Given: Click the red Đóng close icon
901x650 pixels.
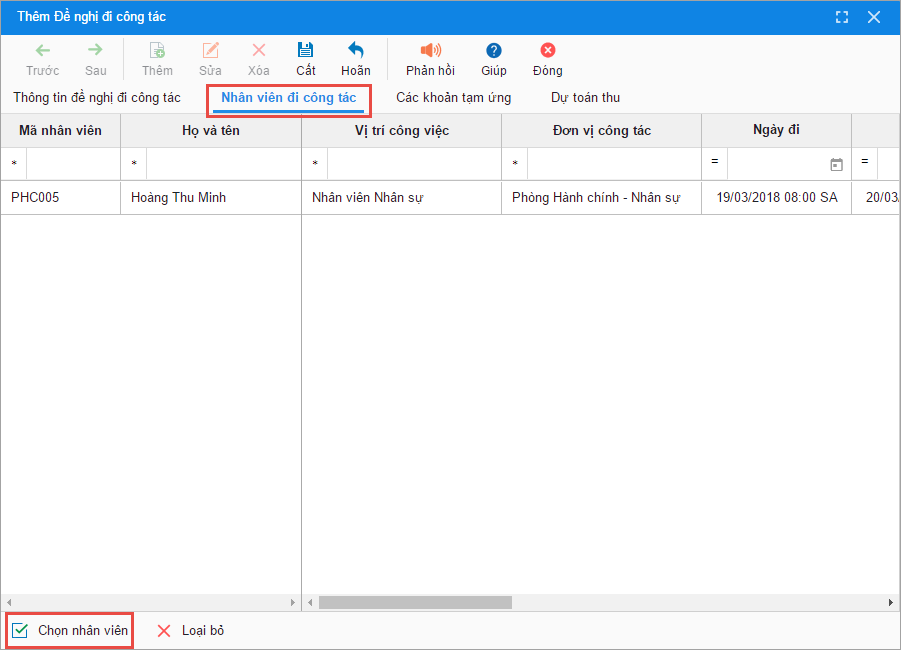Looking at the screenshot, I should (x=547, y=50).
